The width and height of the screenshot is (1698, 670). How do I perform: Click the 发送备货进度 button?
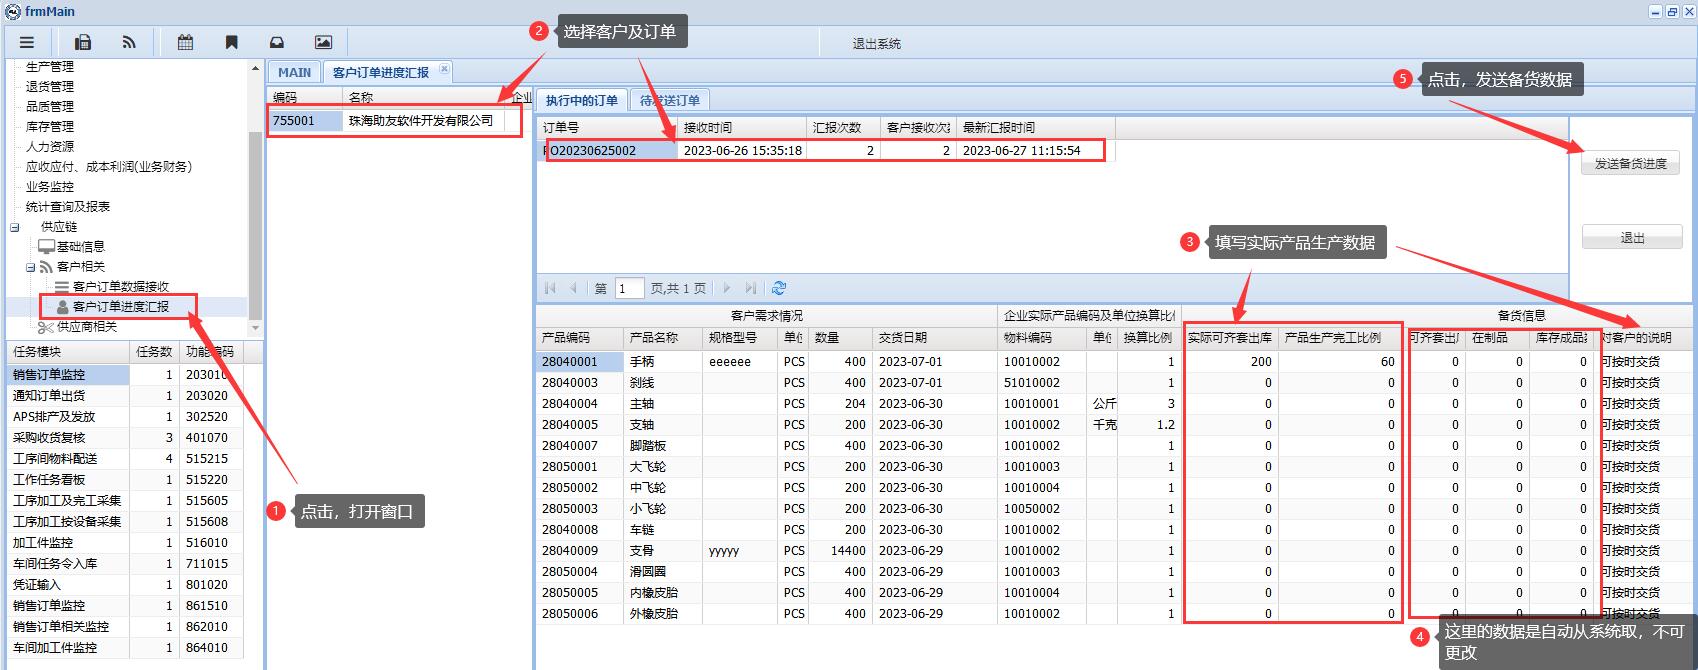click(x=1630, y=163)
